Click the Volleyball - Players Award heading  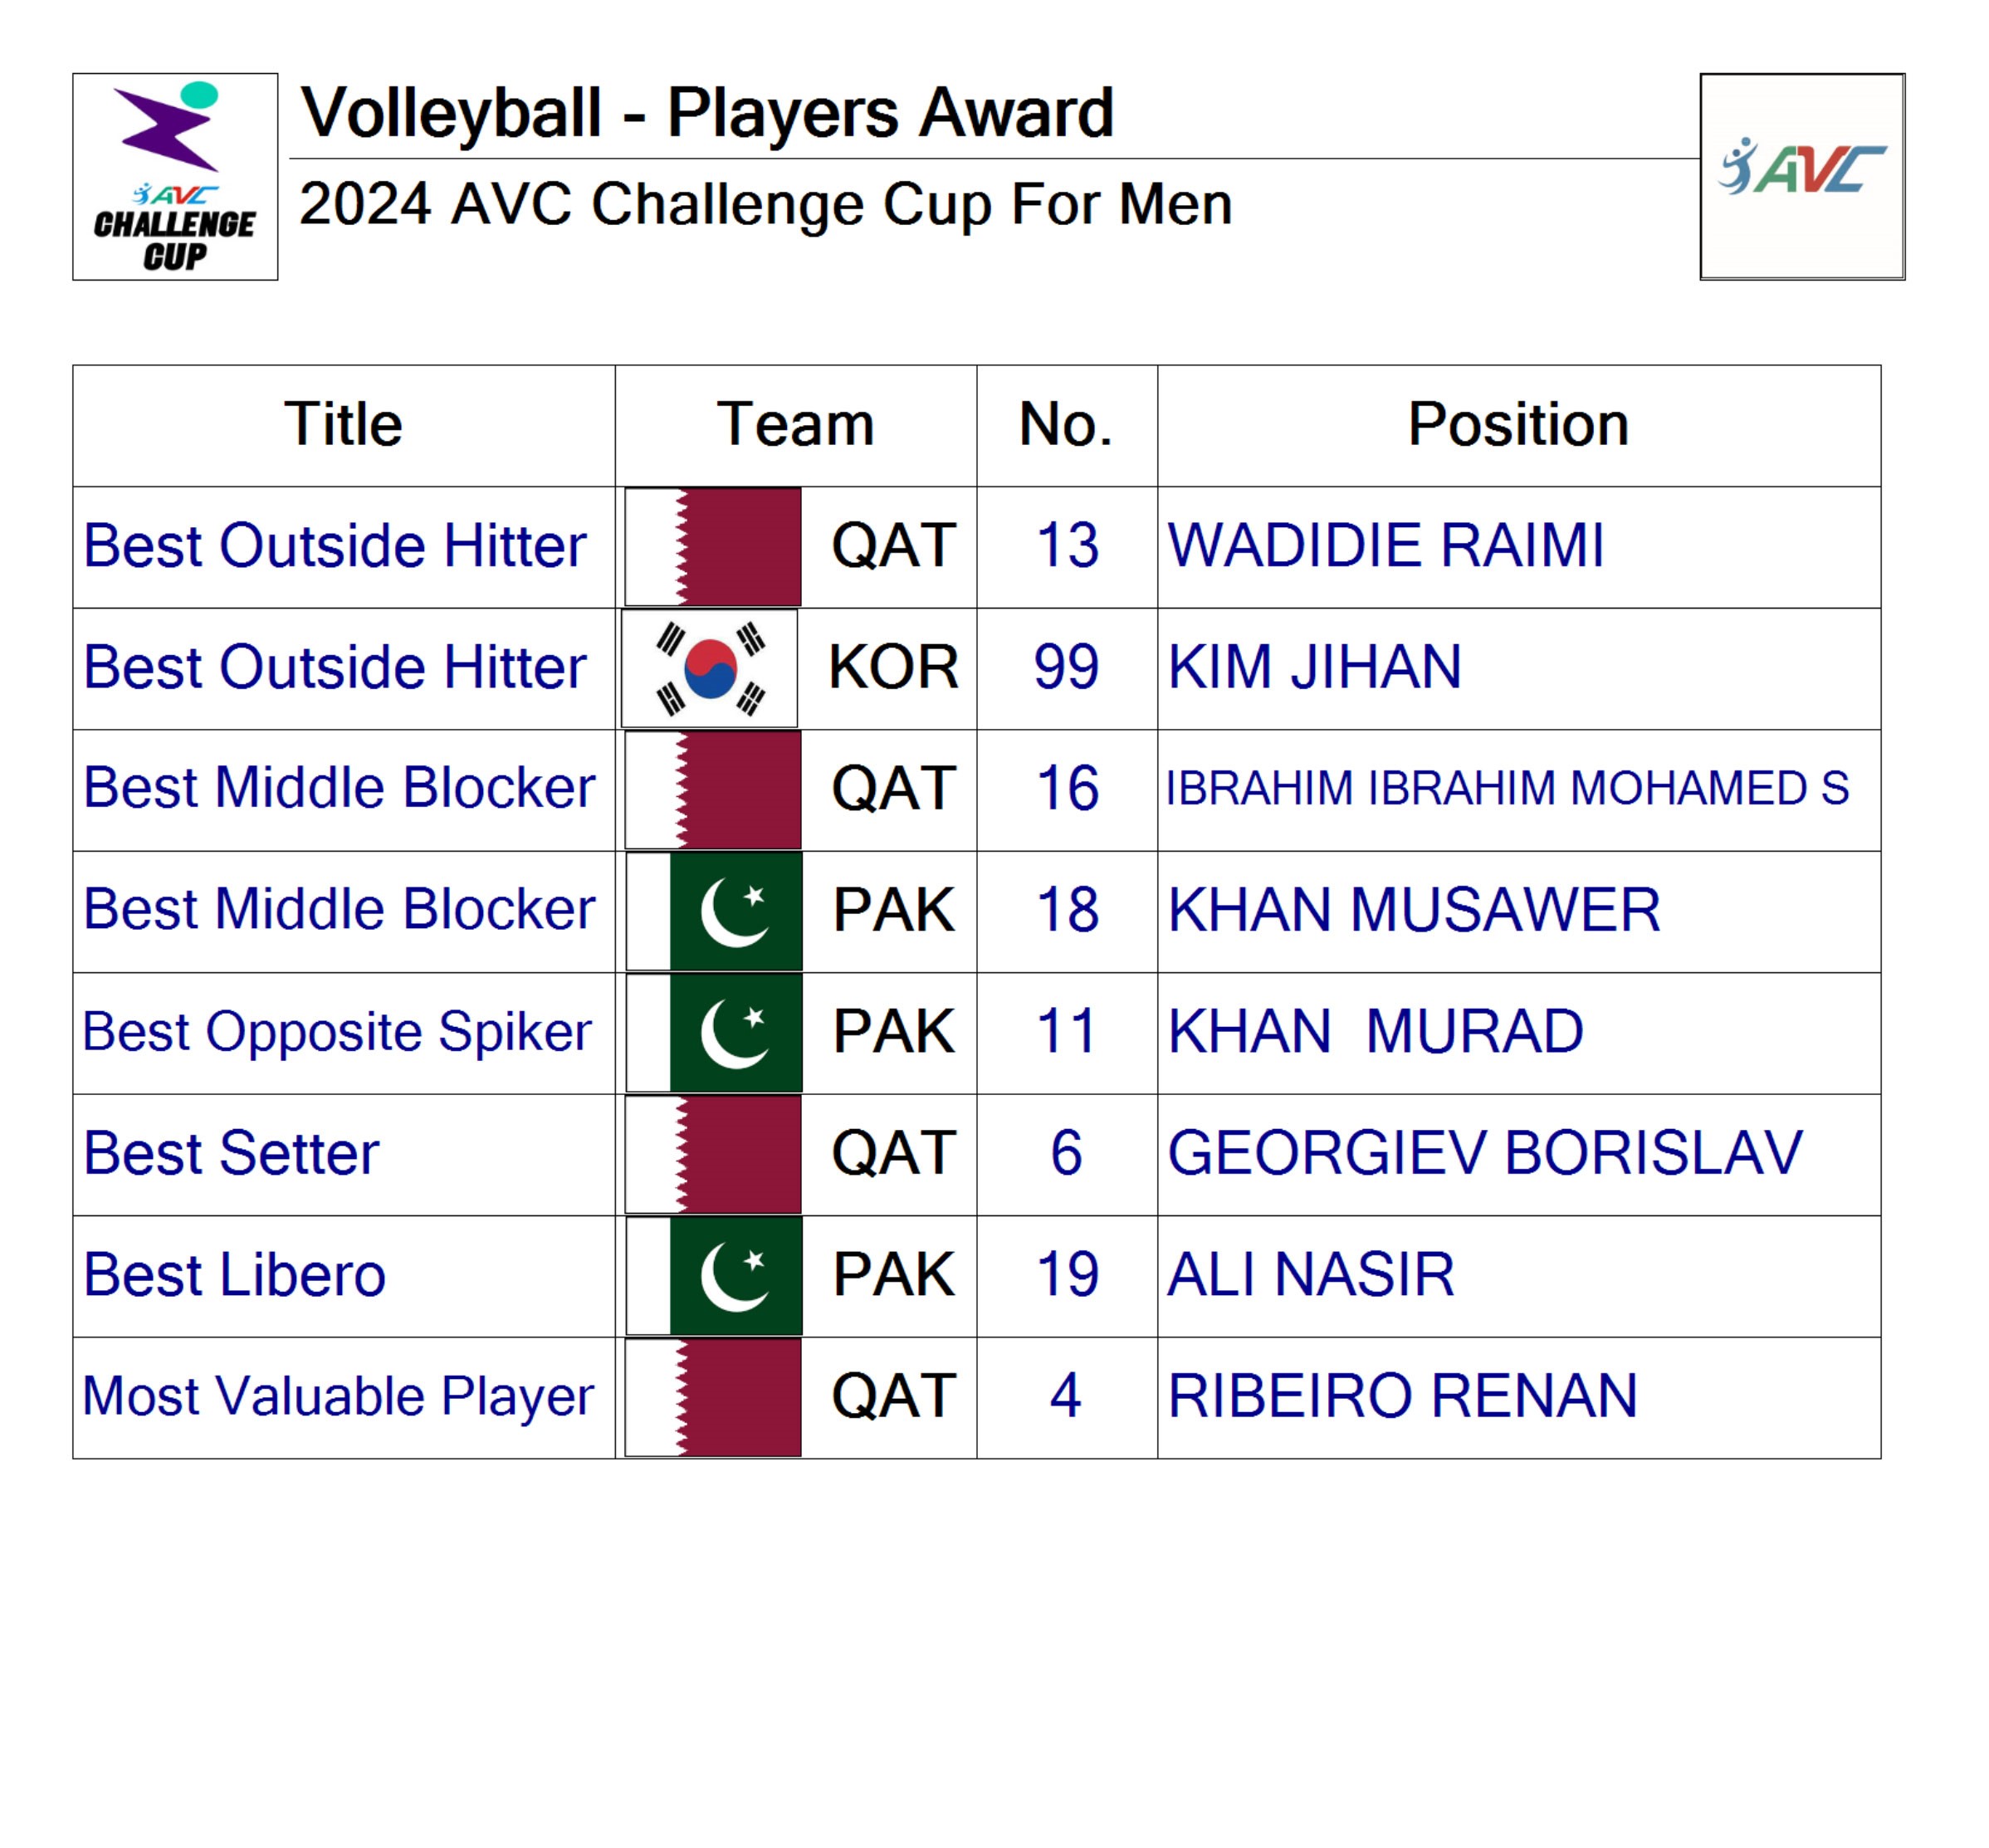(707, 113)
